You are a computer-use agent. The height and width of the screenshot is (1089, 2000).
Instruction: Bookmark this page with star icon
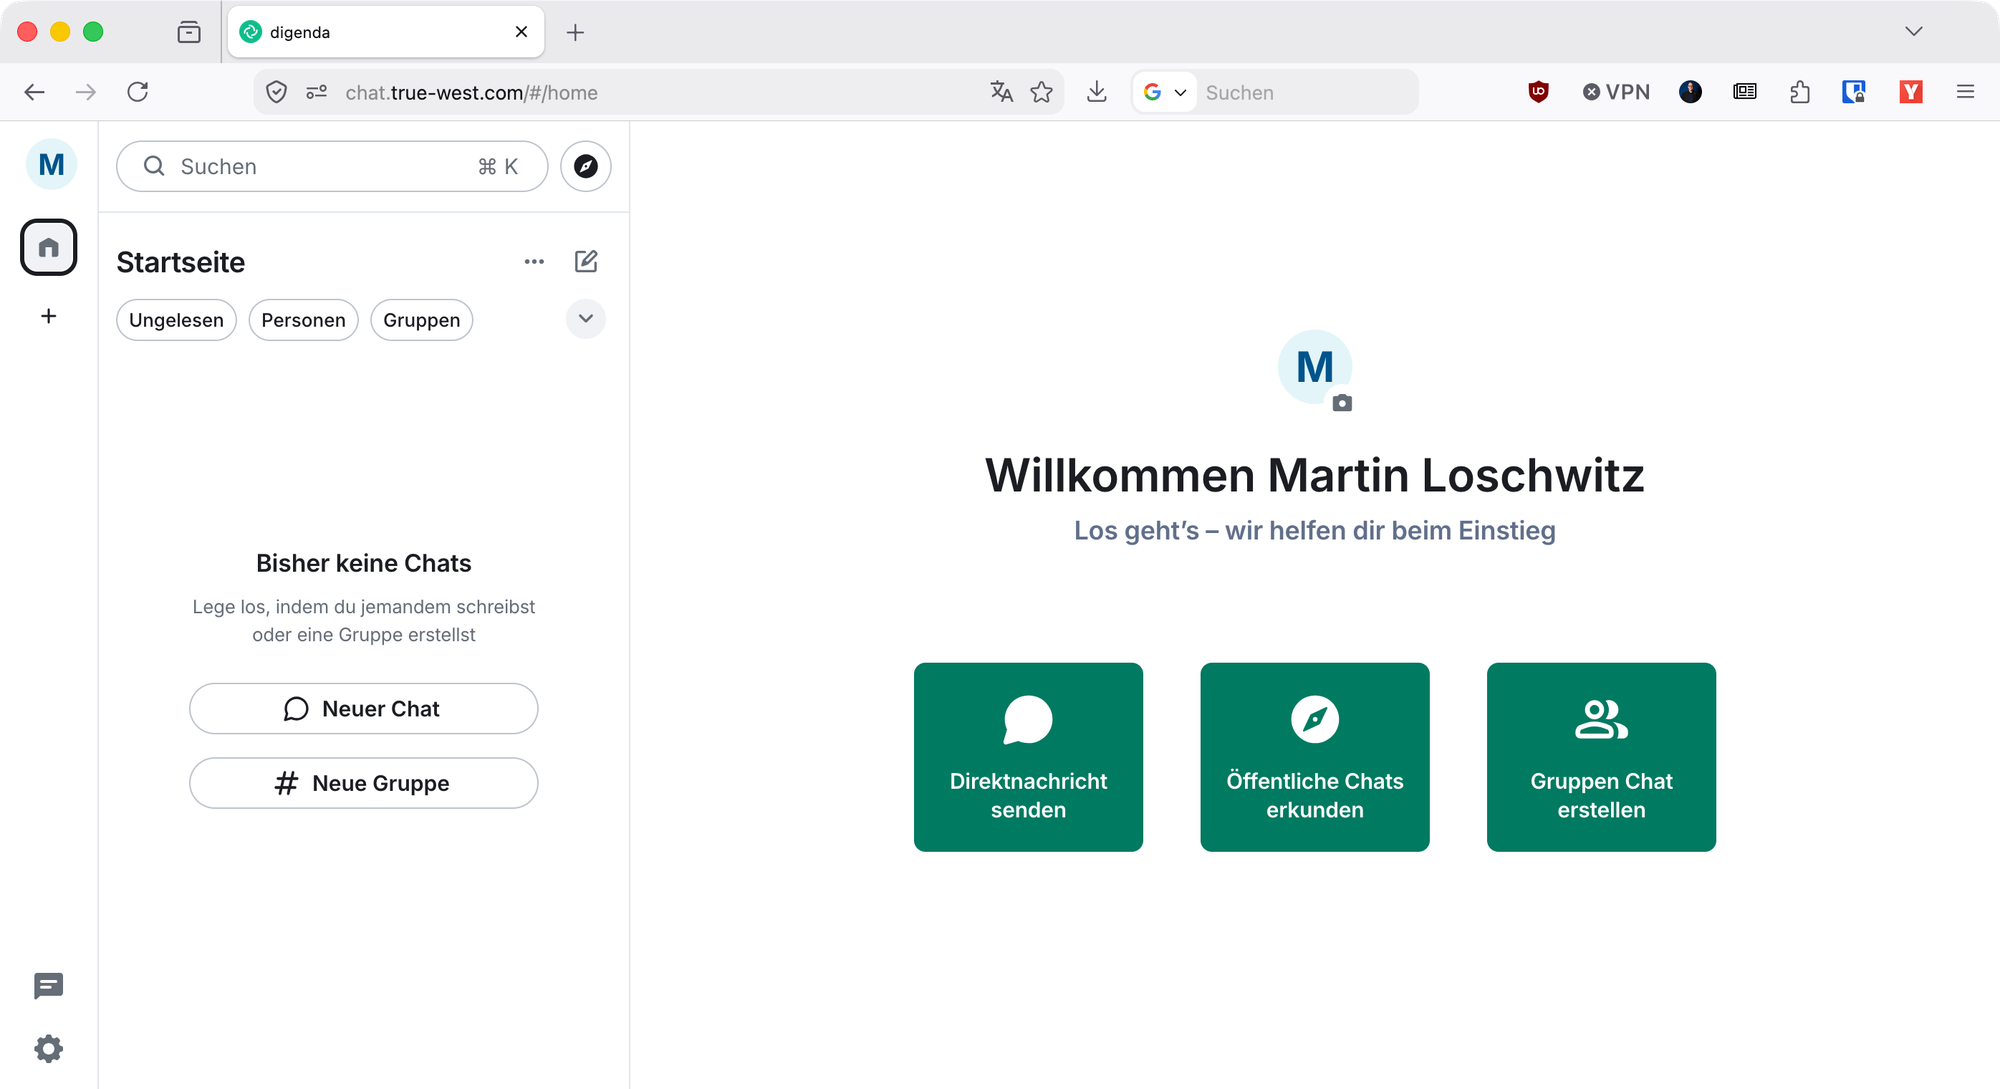(1042, 92)
